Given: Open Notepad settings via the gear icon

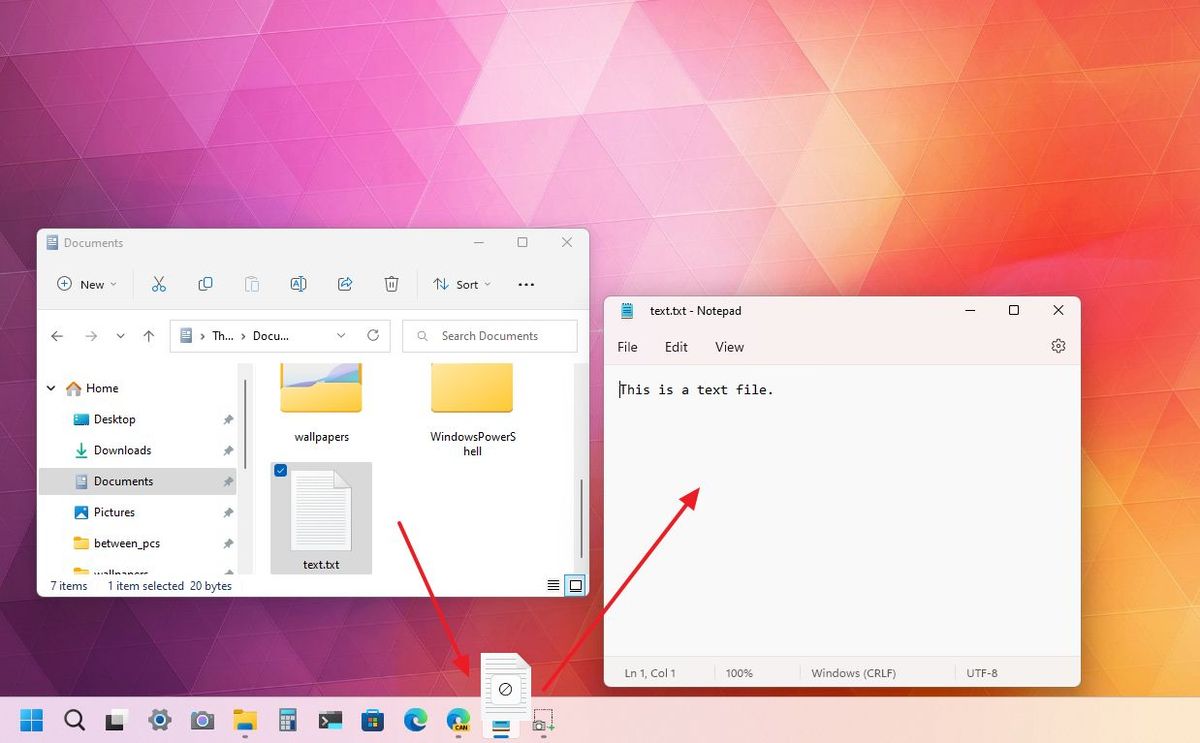Looking at the screenshot, I should click(1058, 346).
